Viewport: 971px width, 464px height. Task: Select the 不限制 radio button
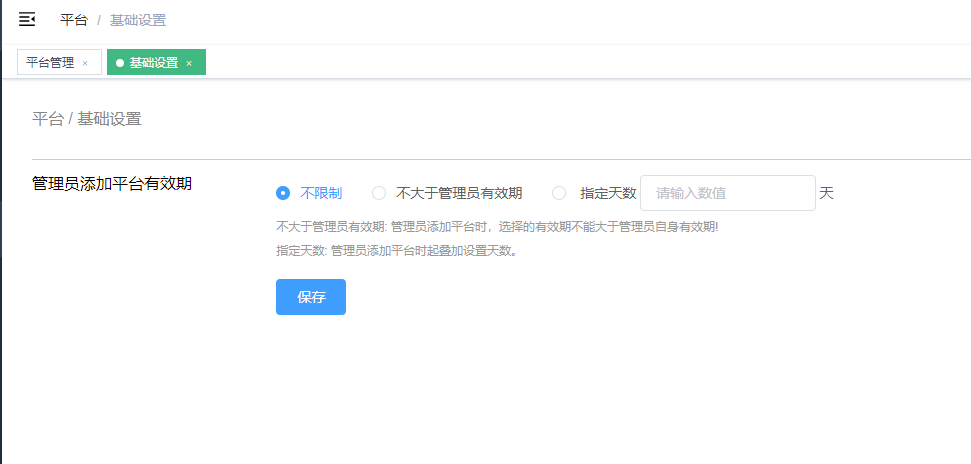point(283,193)
